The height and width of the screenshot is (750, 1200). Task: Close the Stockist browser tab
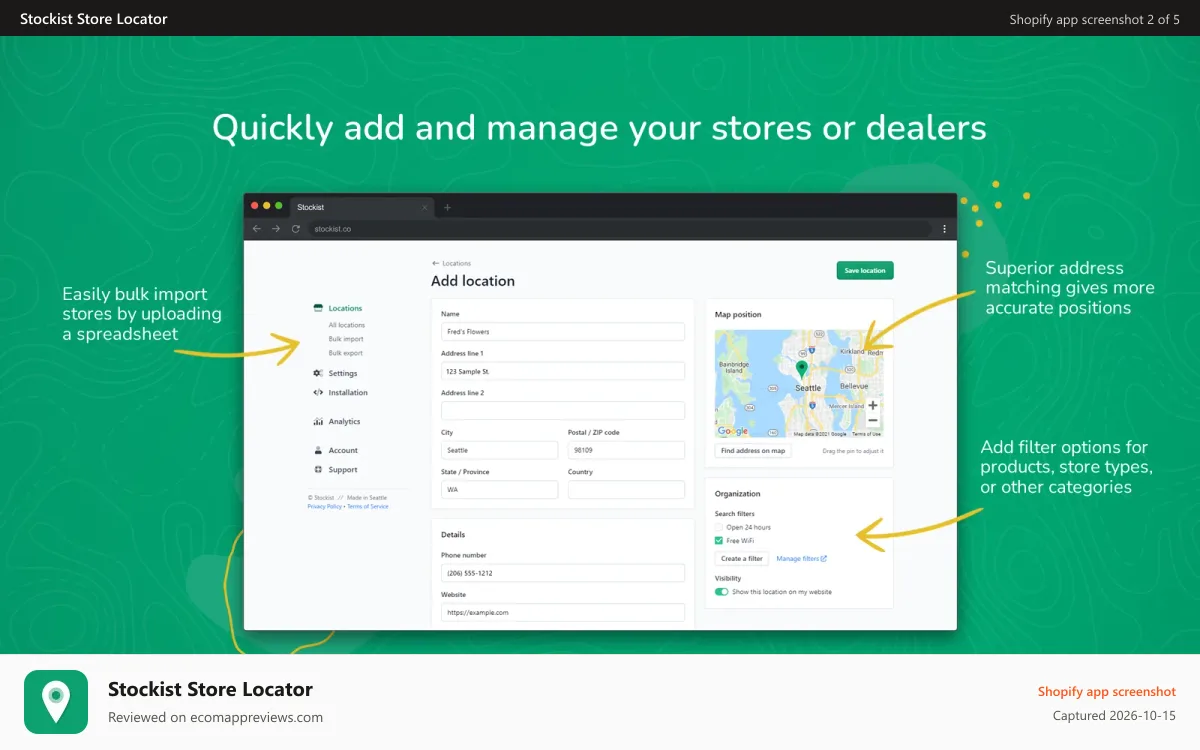click(x=425, y=207)
